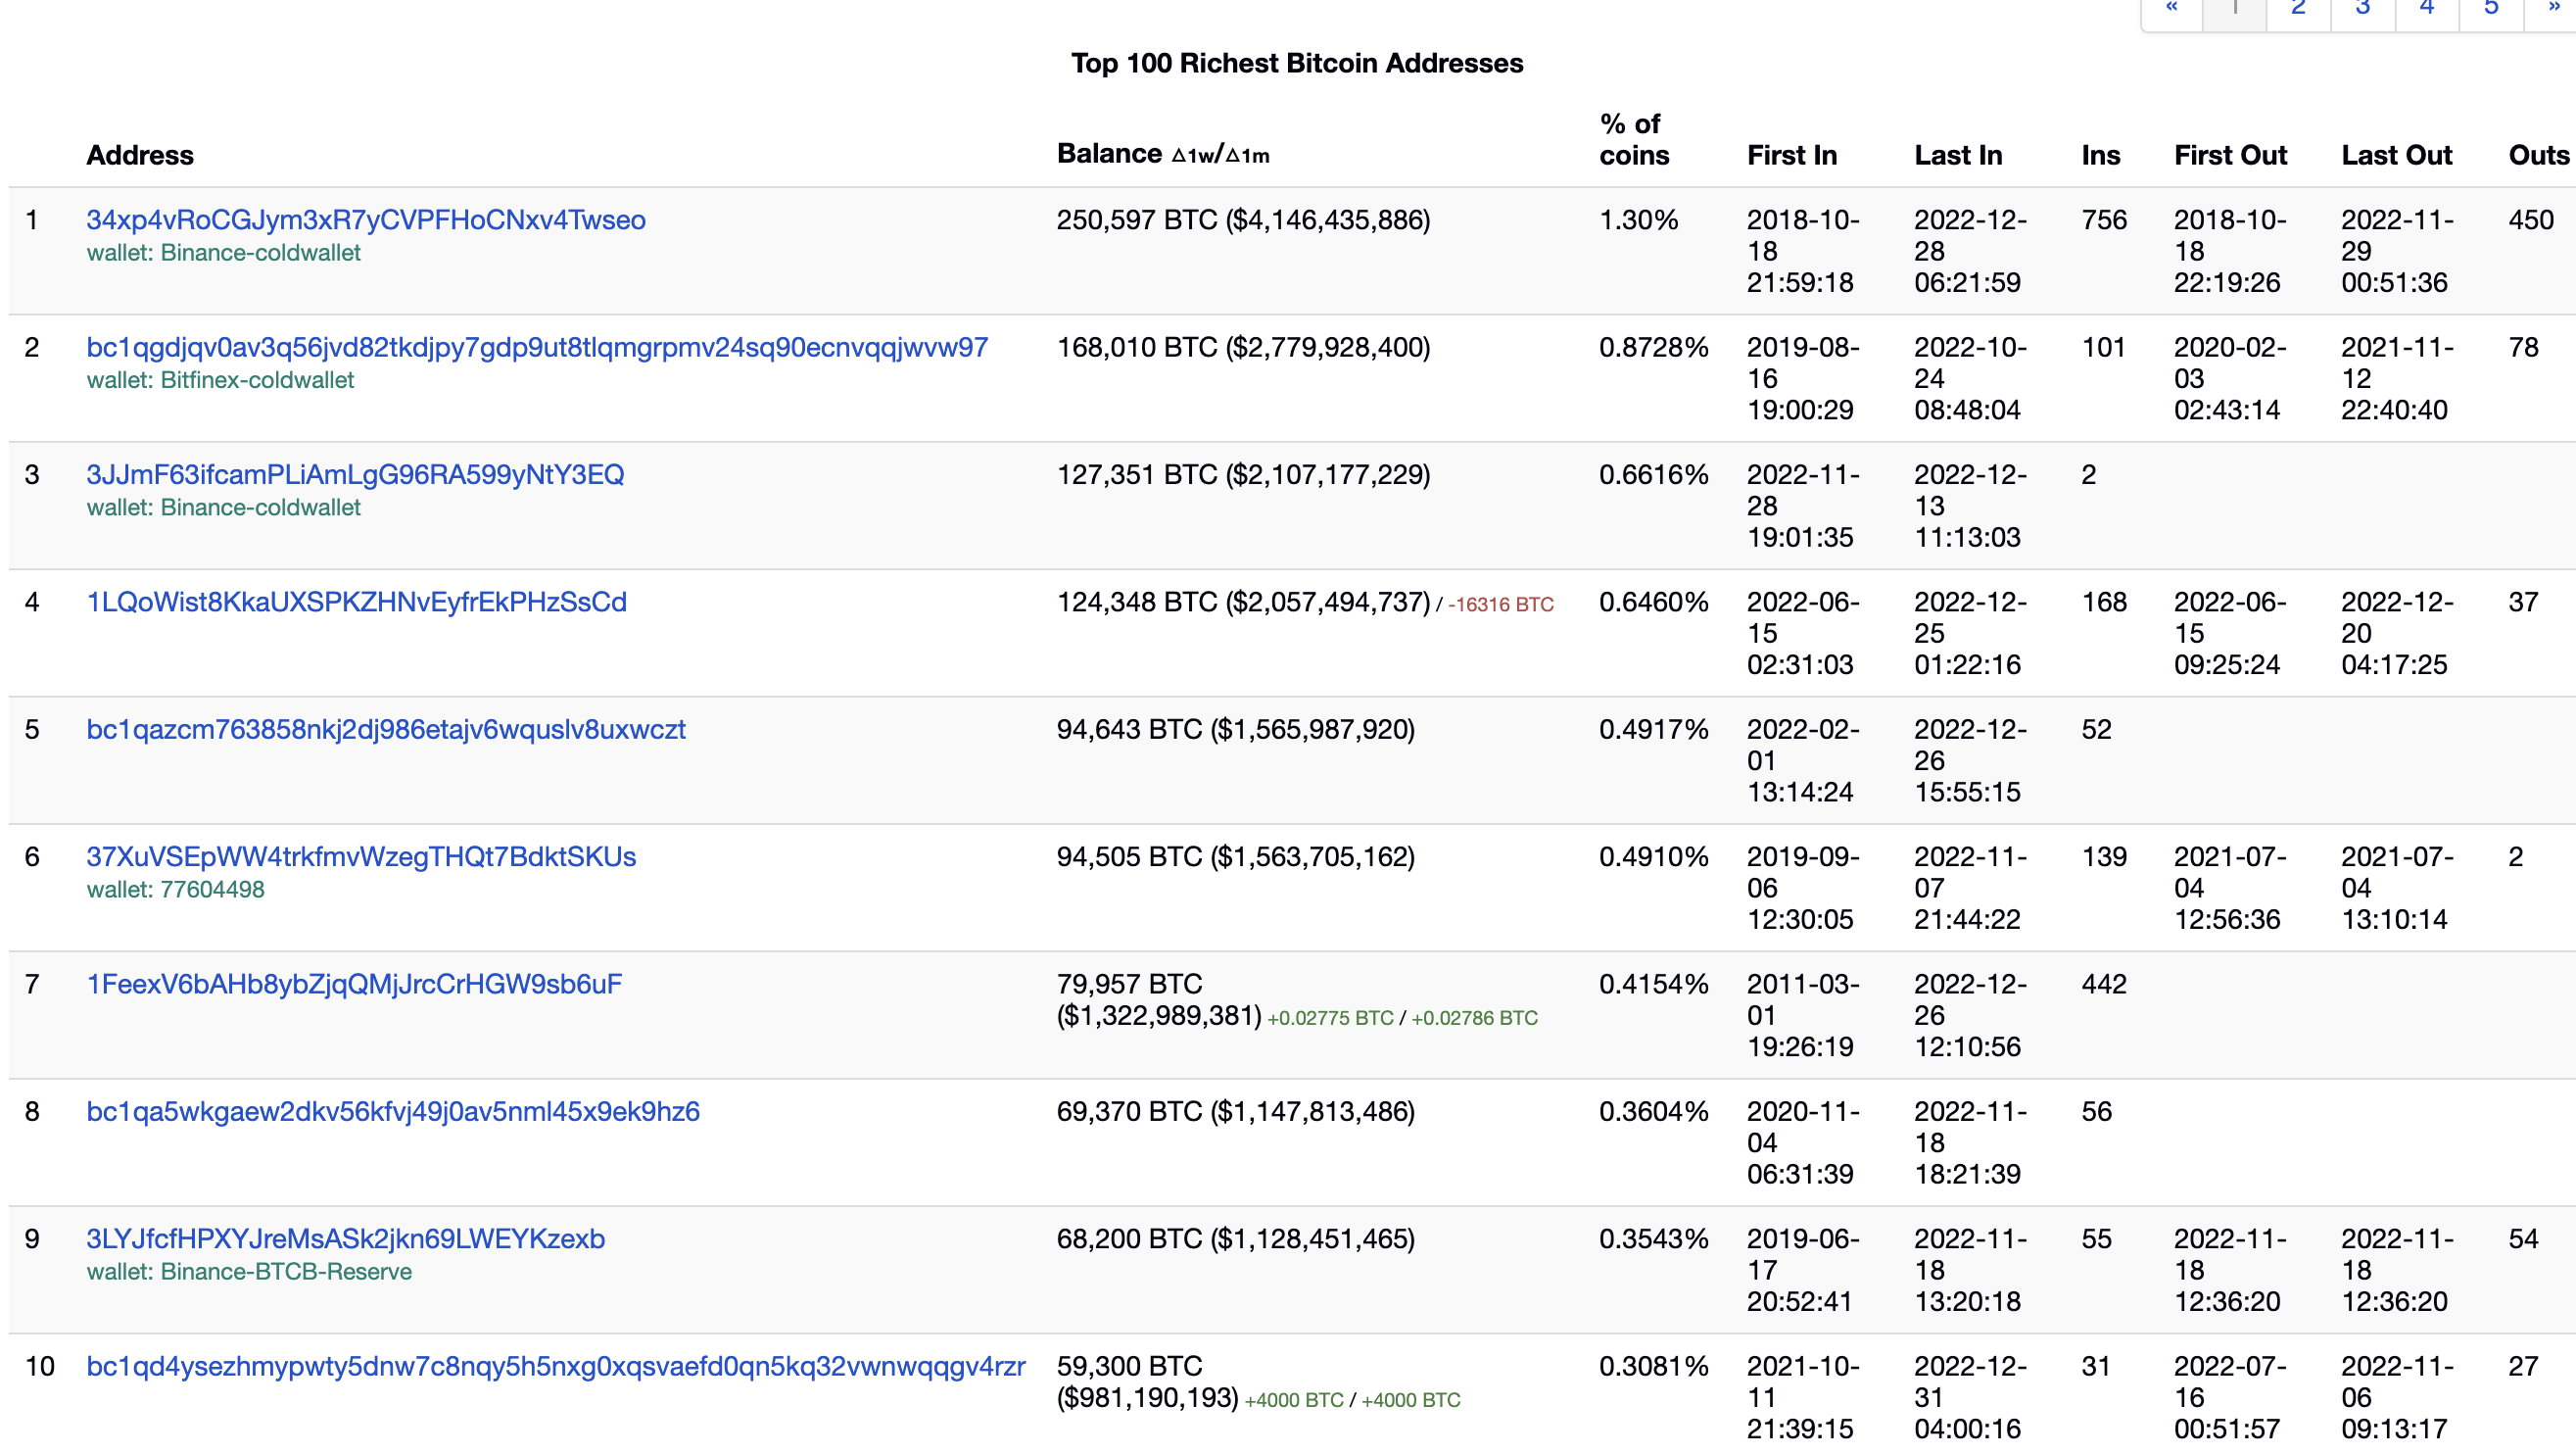Open address bc1qa5wkgaew2dkv56kfvj49j0av5nml45x9ek9hz6
Screen dimensions: 2576x1454
(392, 1111)
